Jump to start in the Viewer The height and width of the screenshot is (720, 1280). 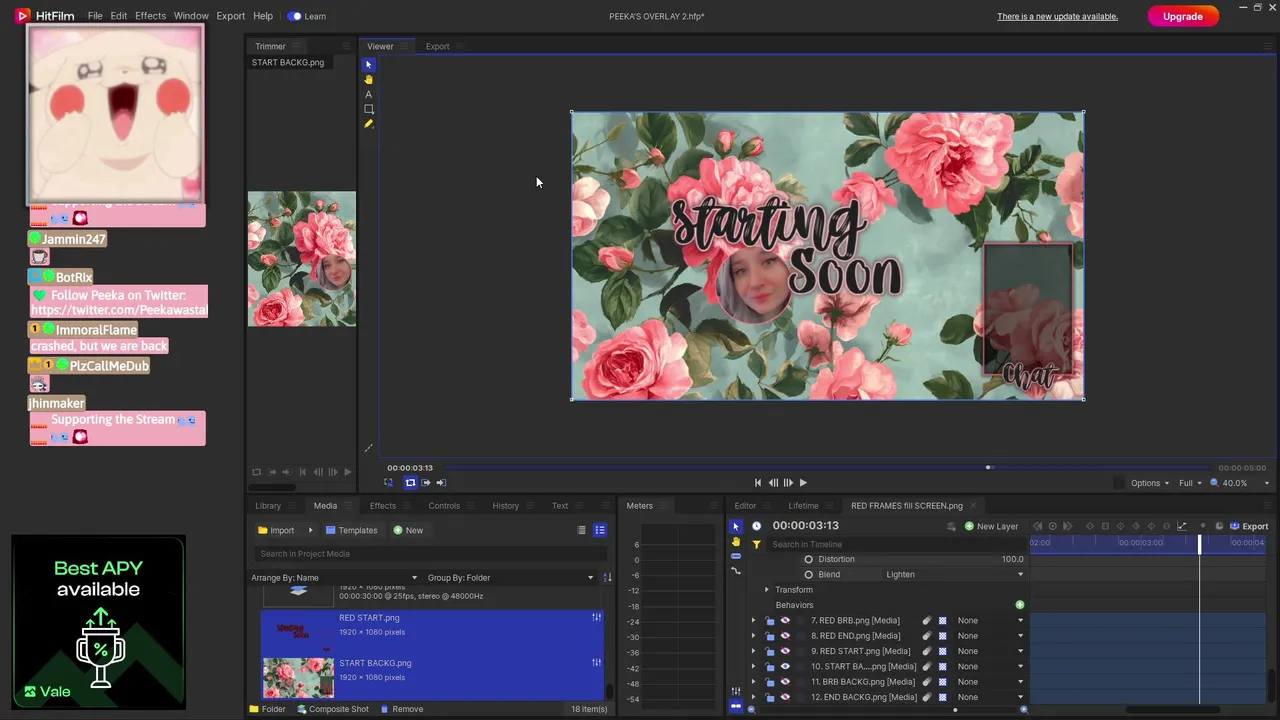(757, 483)
